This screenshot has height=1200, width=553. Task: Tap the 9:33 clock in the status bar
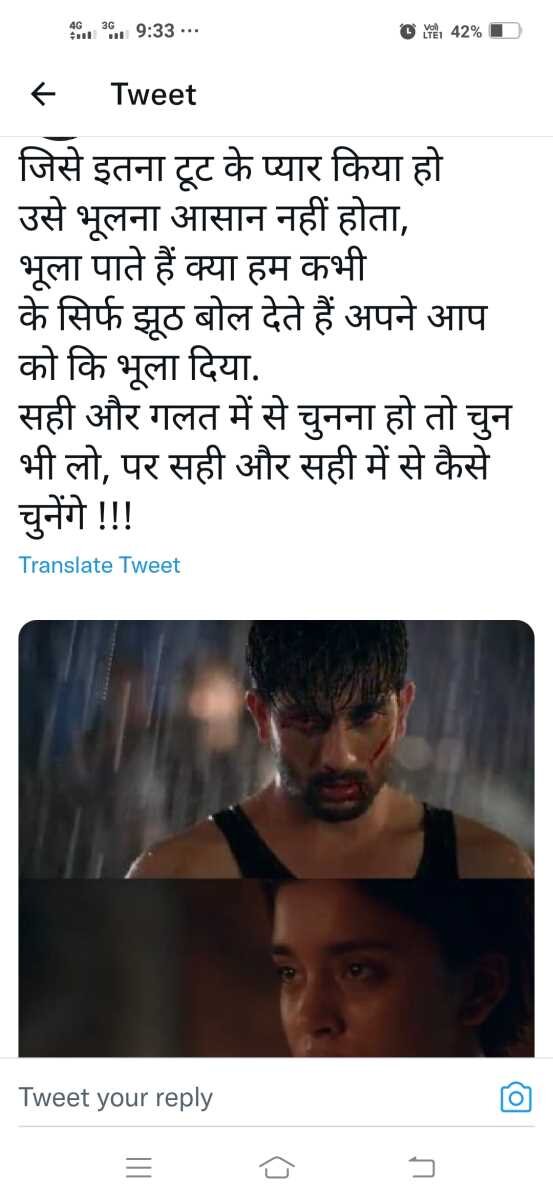tap(154, 31)
